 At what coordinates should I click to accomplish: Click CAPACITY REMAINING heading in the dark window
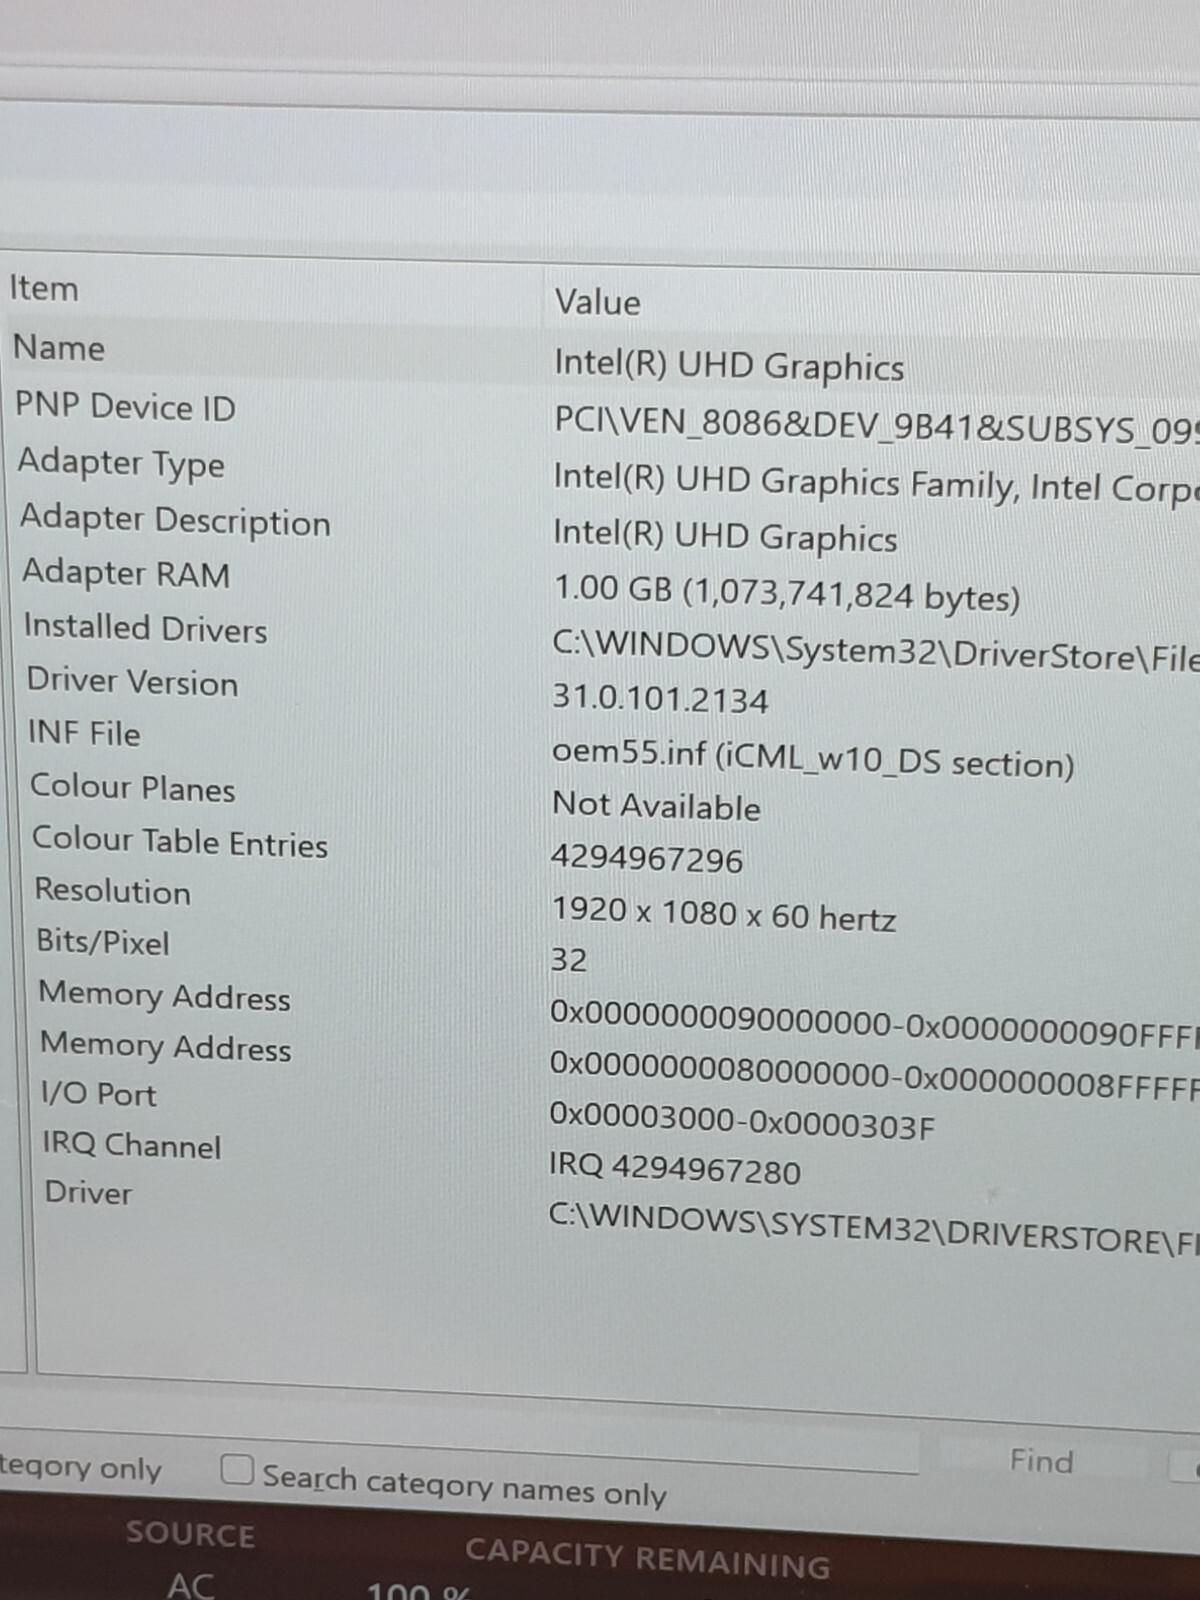[648, 1558]
